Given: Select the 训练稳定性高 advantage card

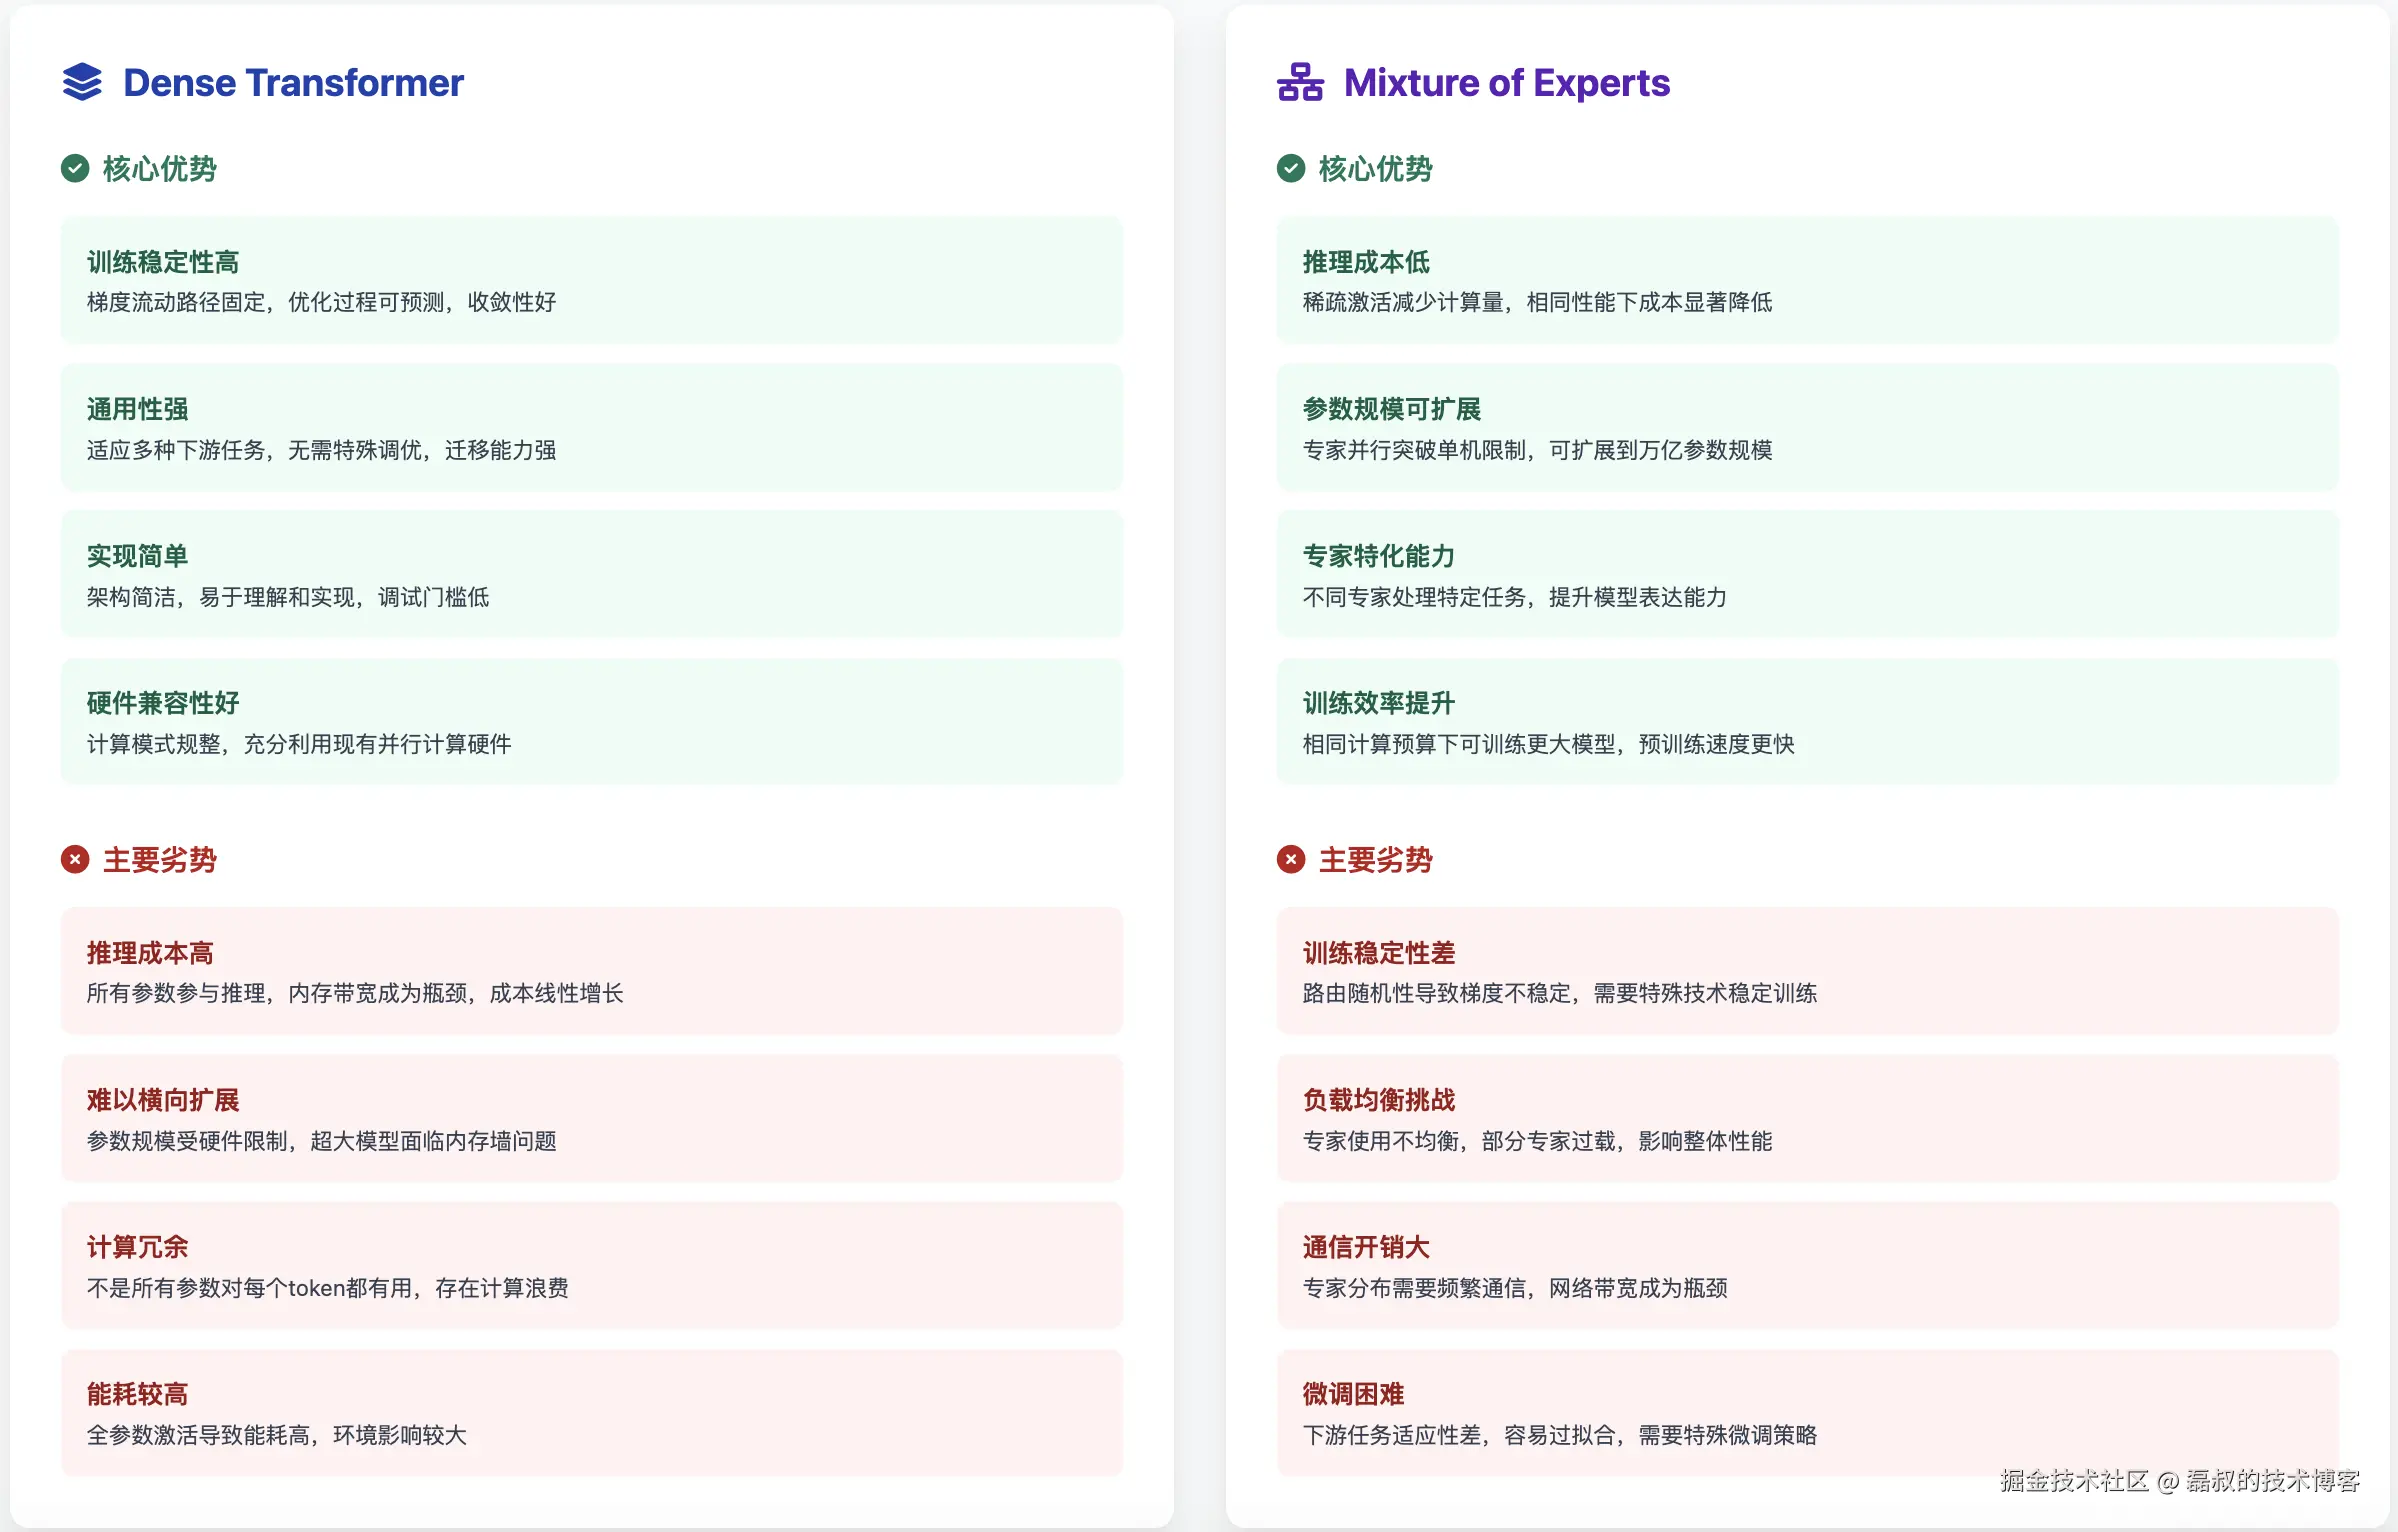Looking at the screenshot, I should pos(591,280).
